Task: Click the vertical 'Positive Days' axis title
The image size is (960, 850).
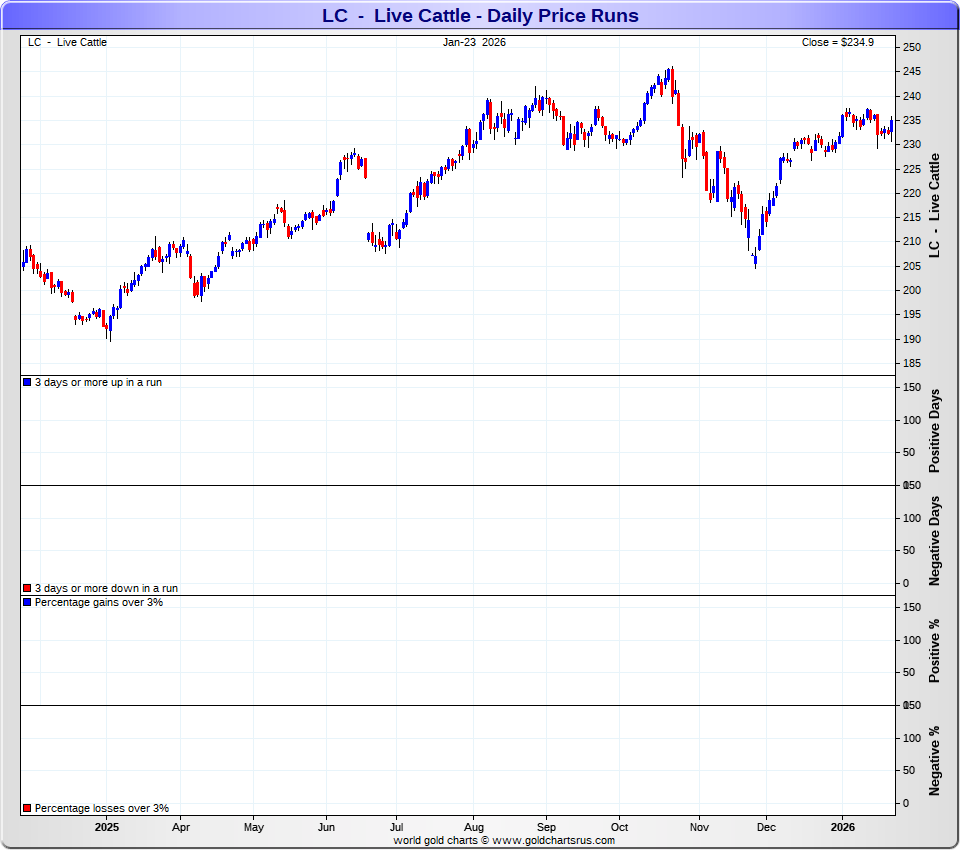Action: pyautogui.click(x=934, y=431)
